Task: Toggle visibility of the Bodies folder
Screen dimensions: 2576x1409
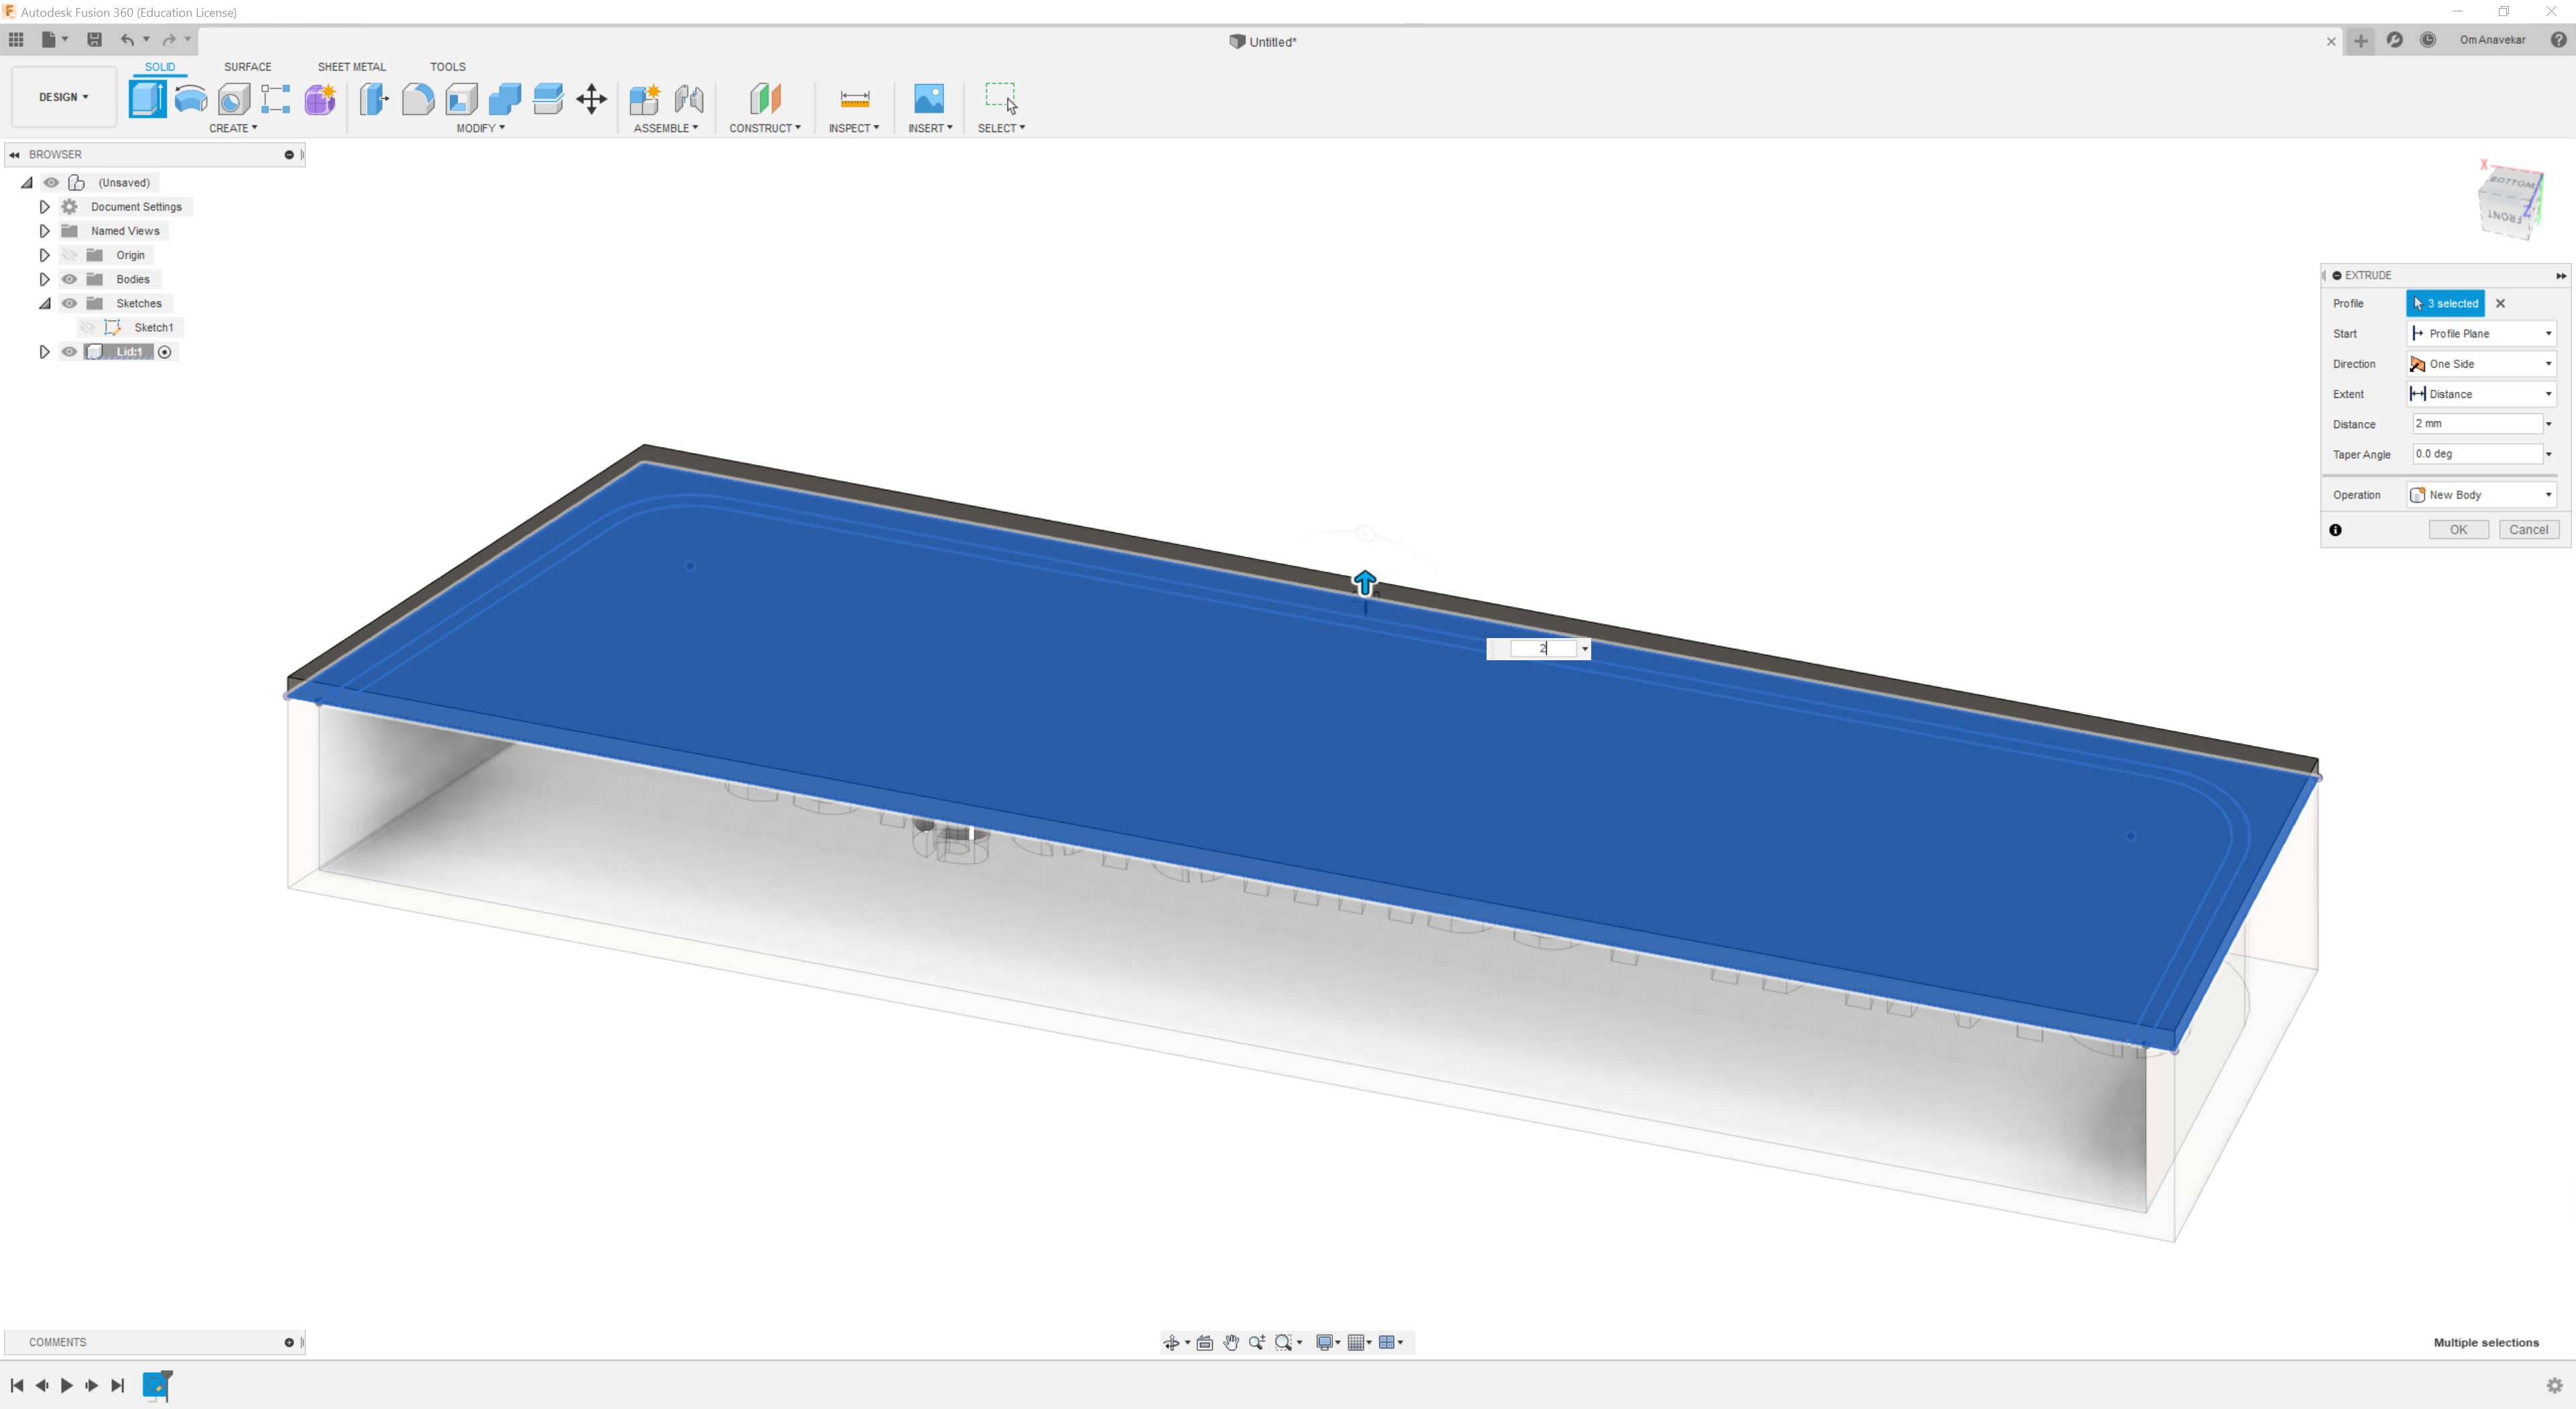Action: (69, 279)
